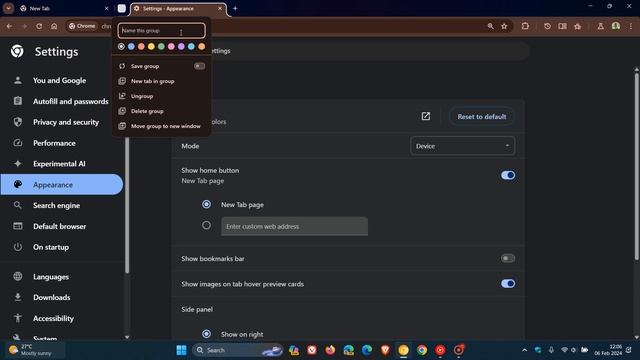This screenshot has width=640, height=360.
Task: Open the history clock icon in toolbar
Action: click(x=547, y=26)
